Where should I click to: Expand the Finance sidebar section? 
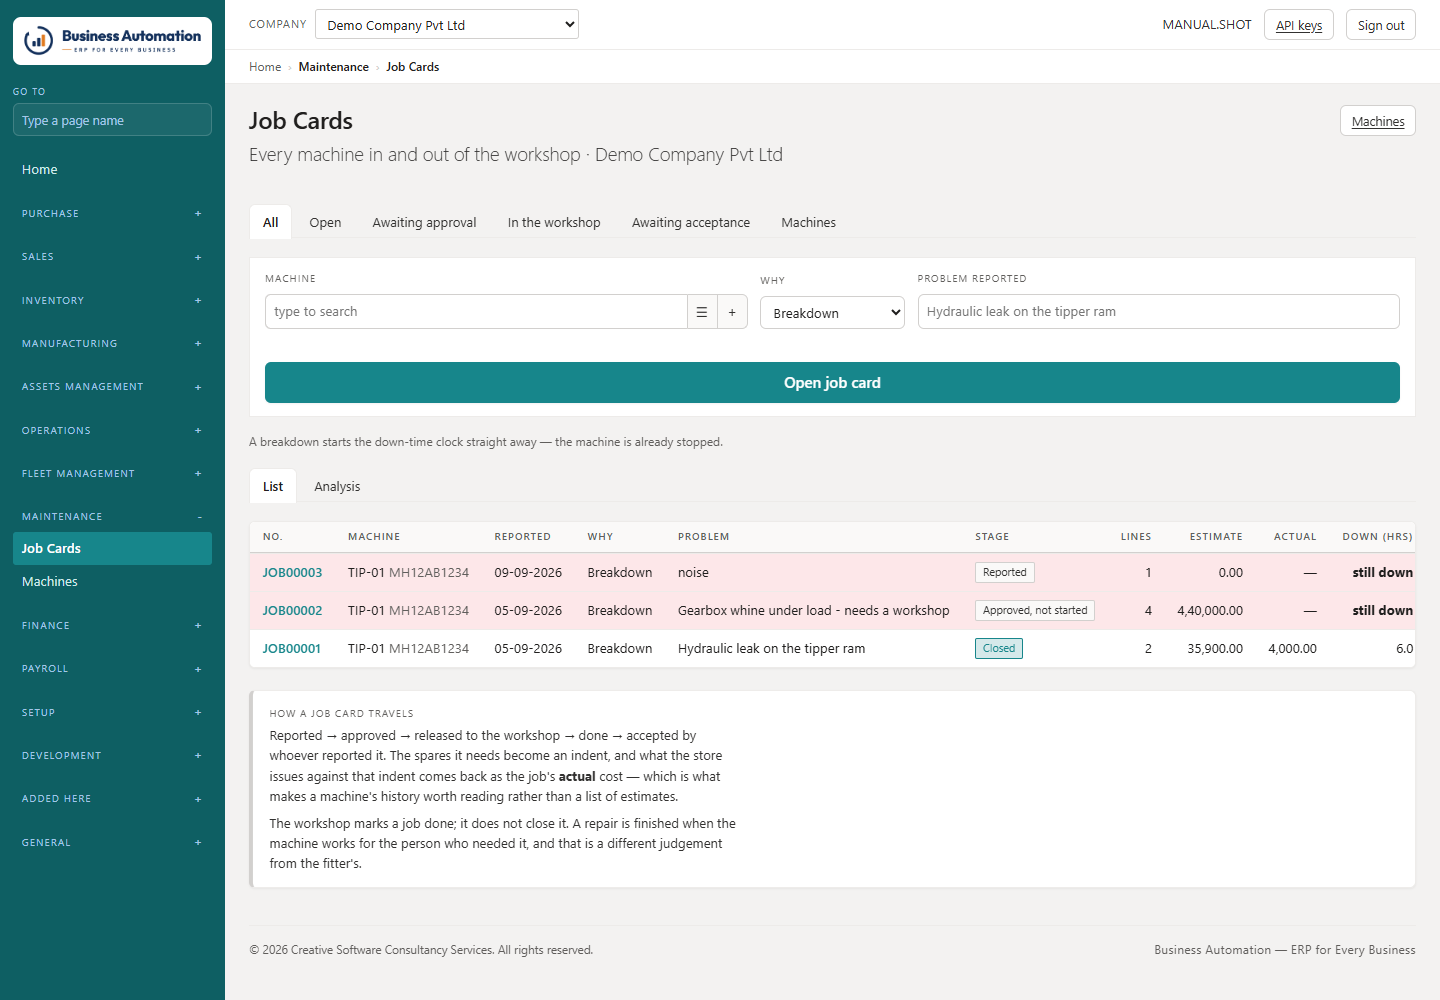coord(112,626)
